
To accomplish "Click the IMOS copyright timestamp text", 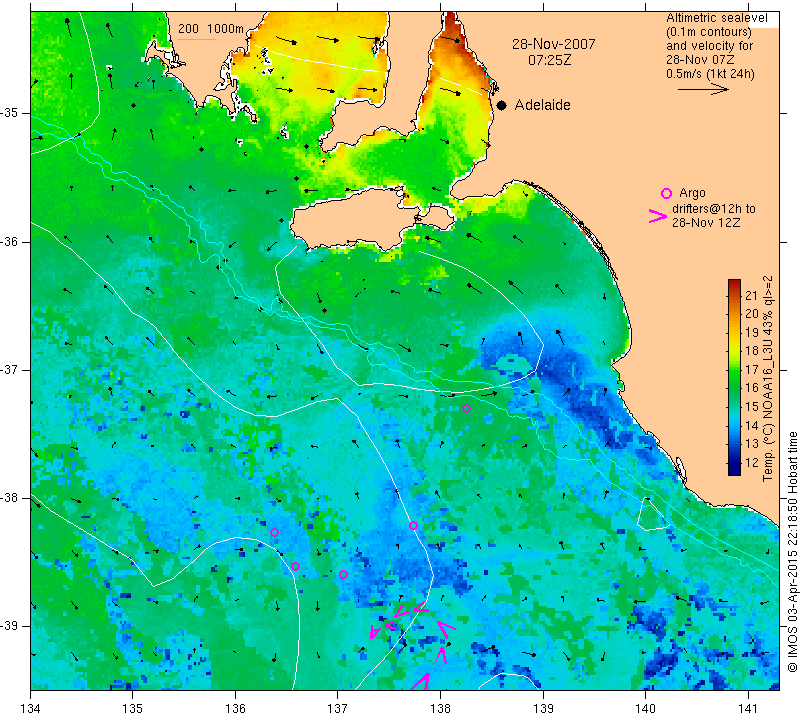I will pos(792,552).
